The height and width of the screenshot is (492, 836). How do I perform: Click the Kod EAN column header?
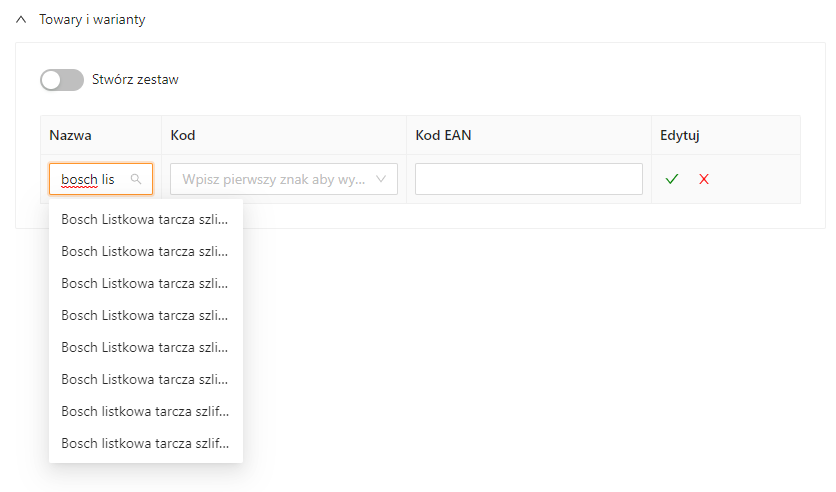click(443, 135)
